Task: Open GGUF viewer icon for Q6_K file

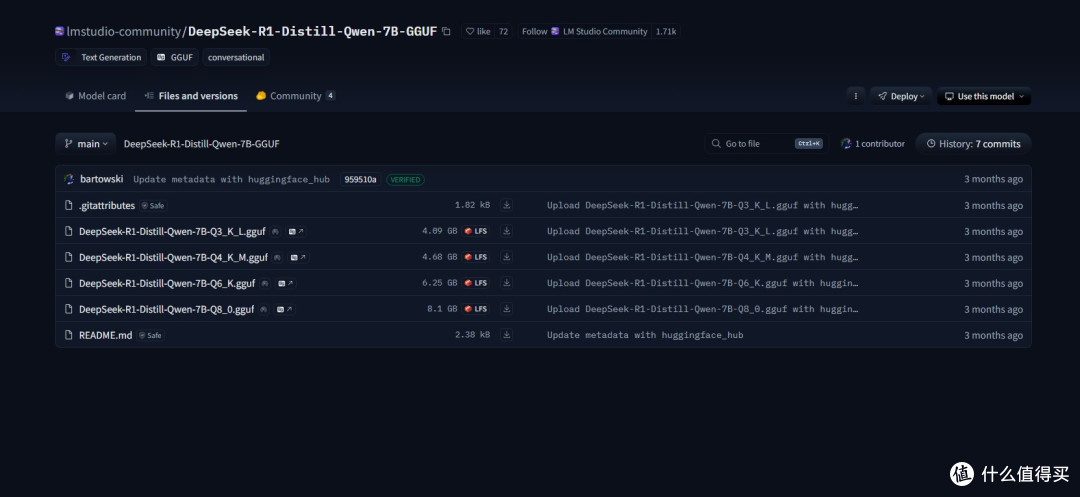Action: 286,284
